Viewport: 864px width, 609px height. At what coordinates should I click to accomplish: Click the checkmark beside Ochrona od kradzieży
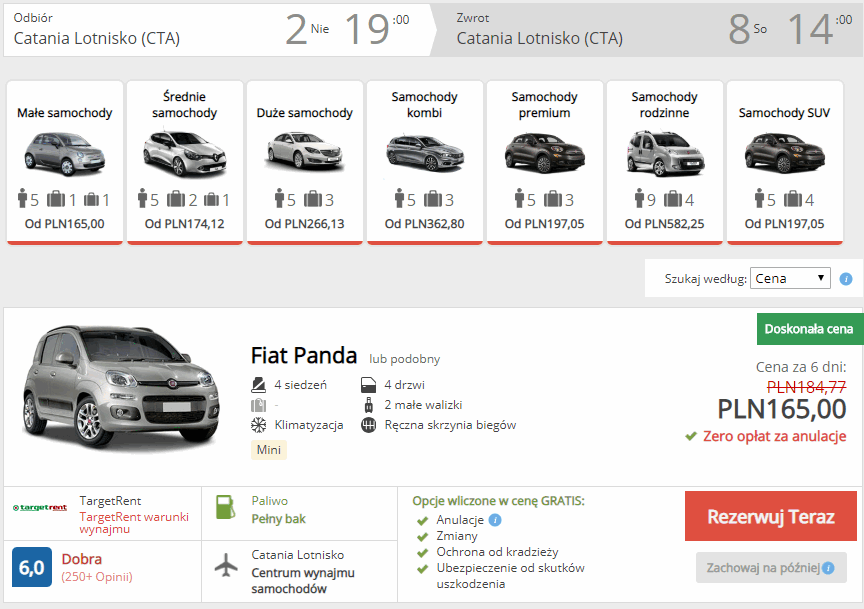[423, 553]
